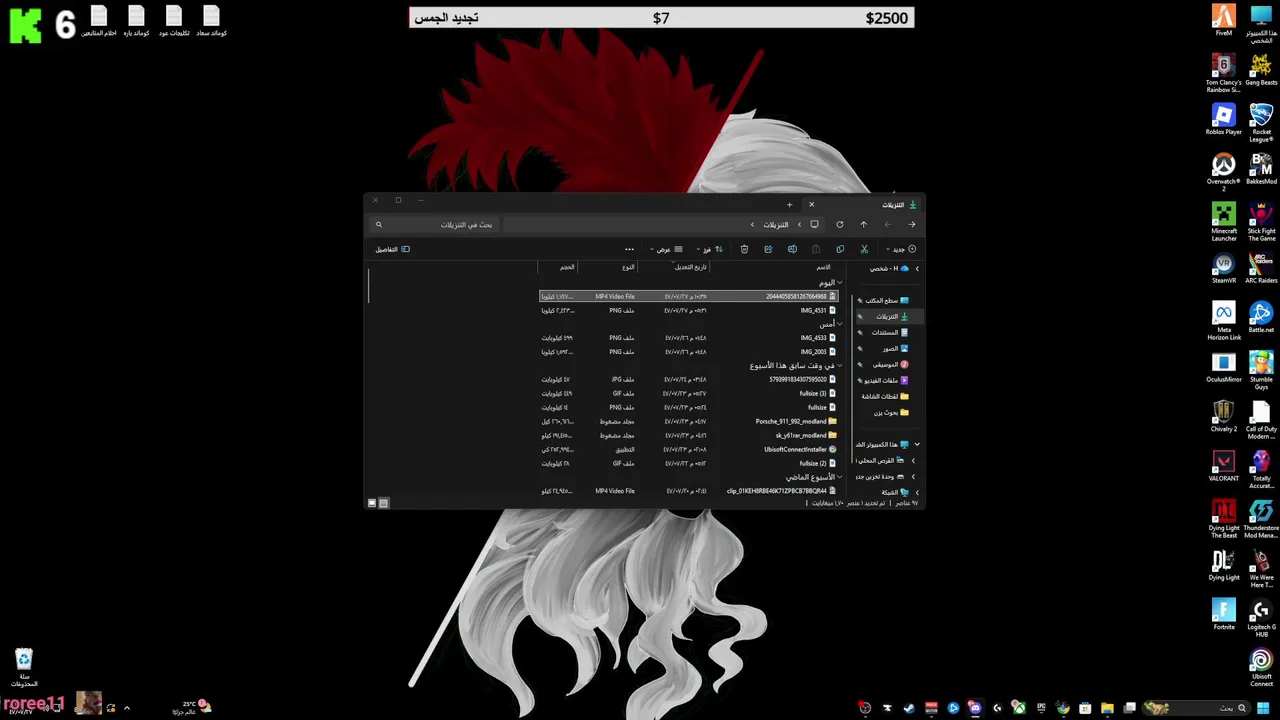Open Rocket League desktop icon
Screen dimensions: 1280x720
(x=1261, y=122)
